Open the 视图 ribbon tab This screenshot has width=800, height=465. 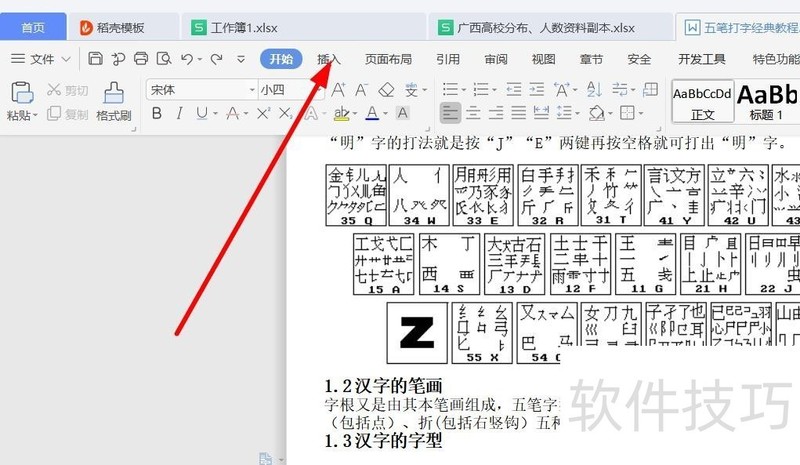point(543,59)
